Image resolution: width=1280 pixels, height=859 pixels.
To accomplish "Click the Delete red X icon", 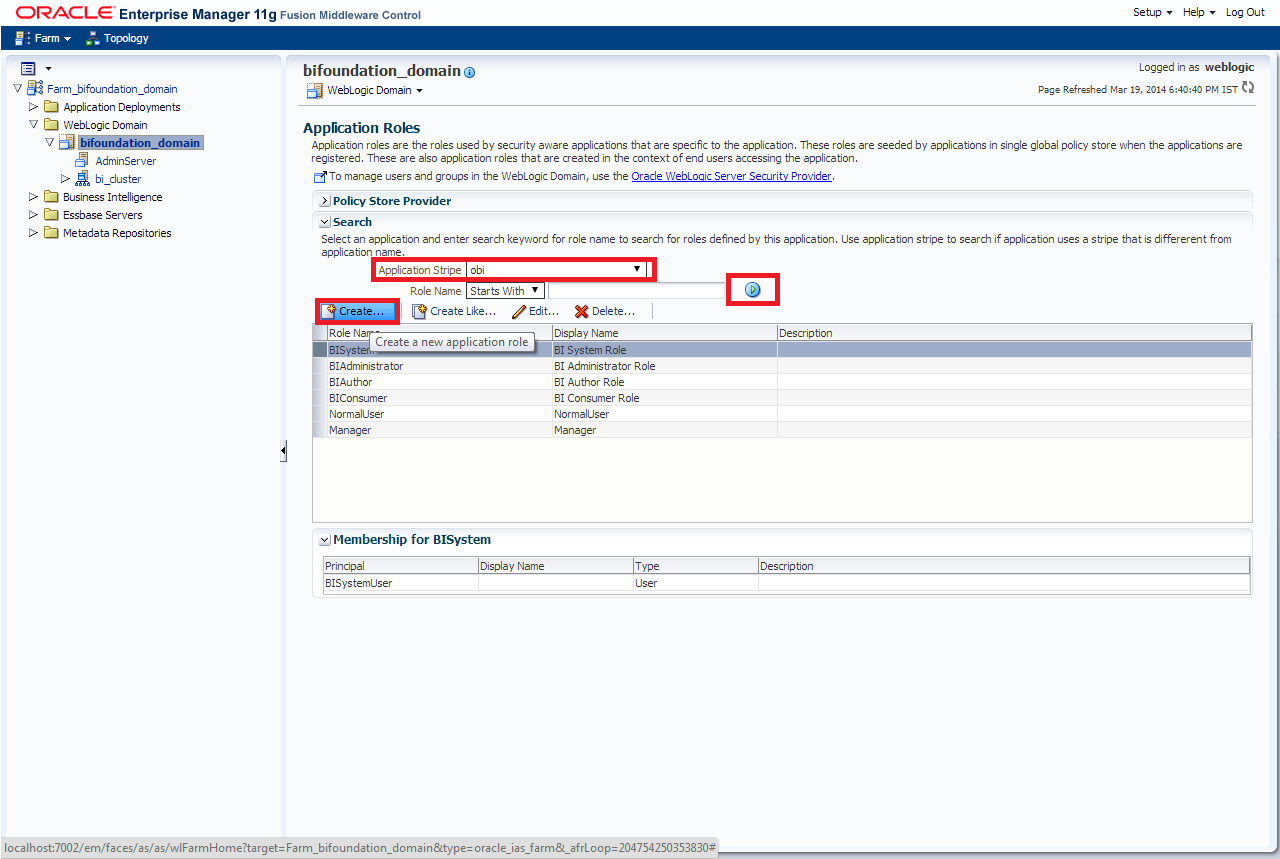I will tap(581, 311).
